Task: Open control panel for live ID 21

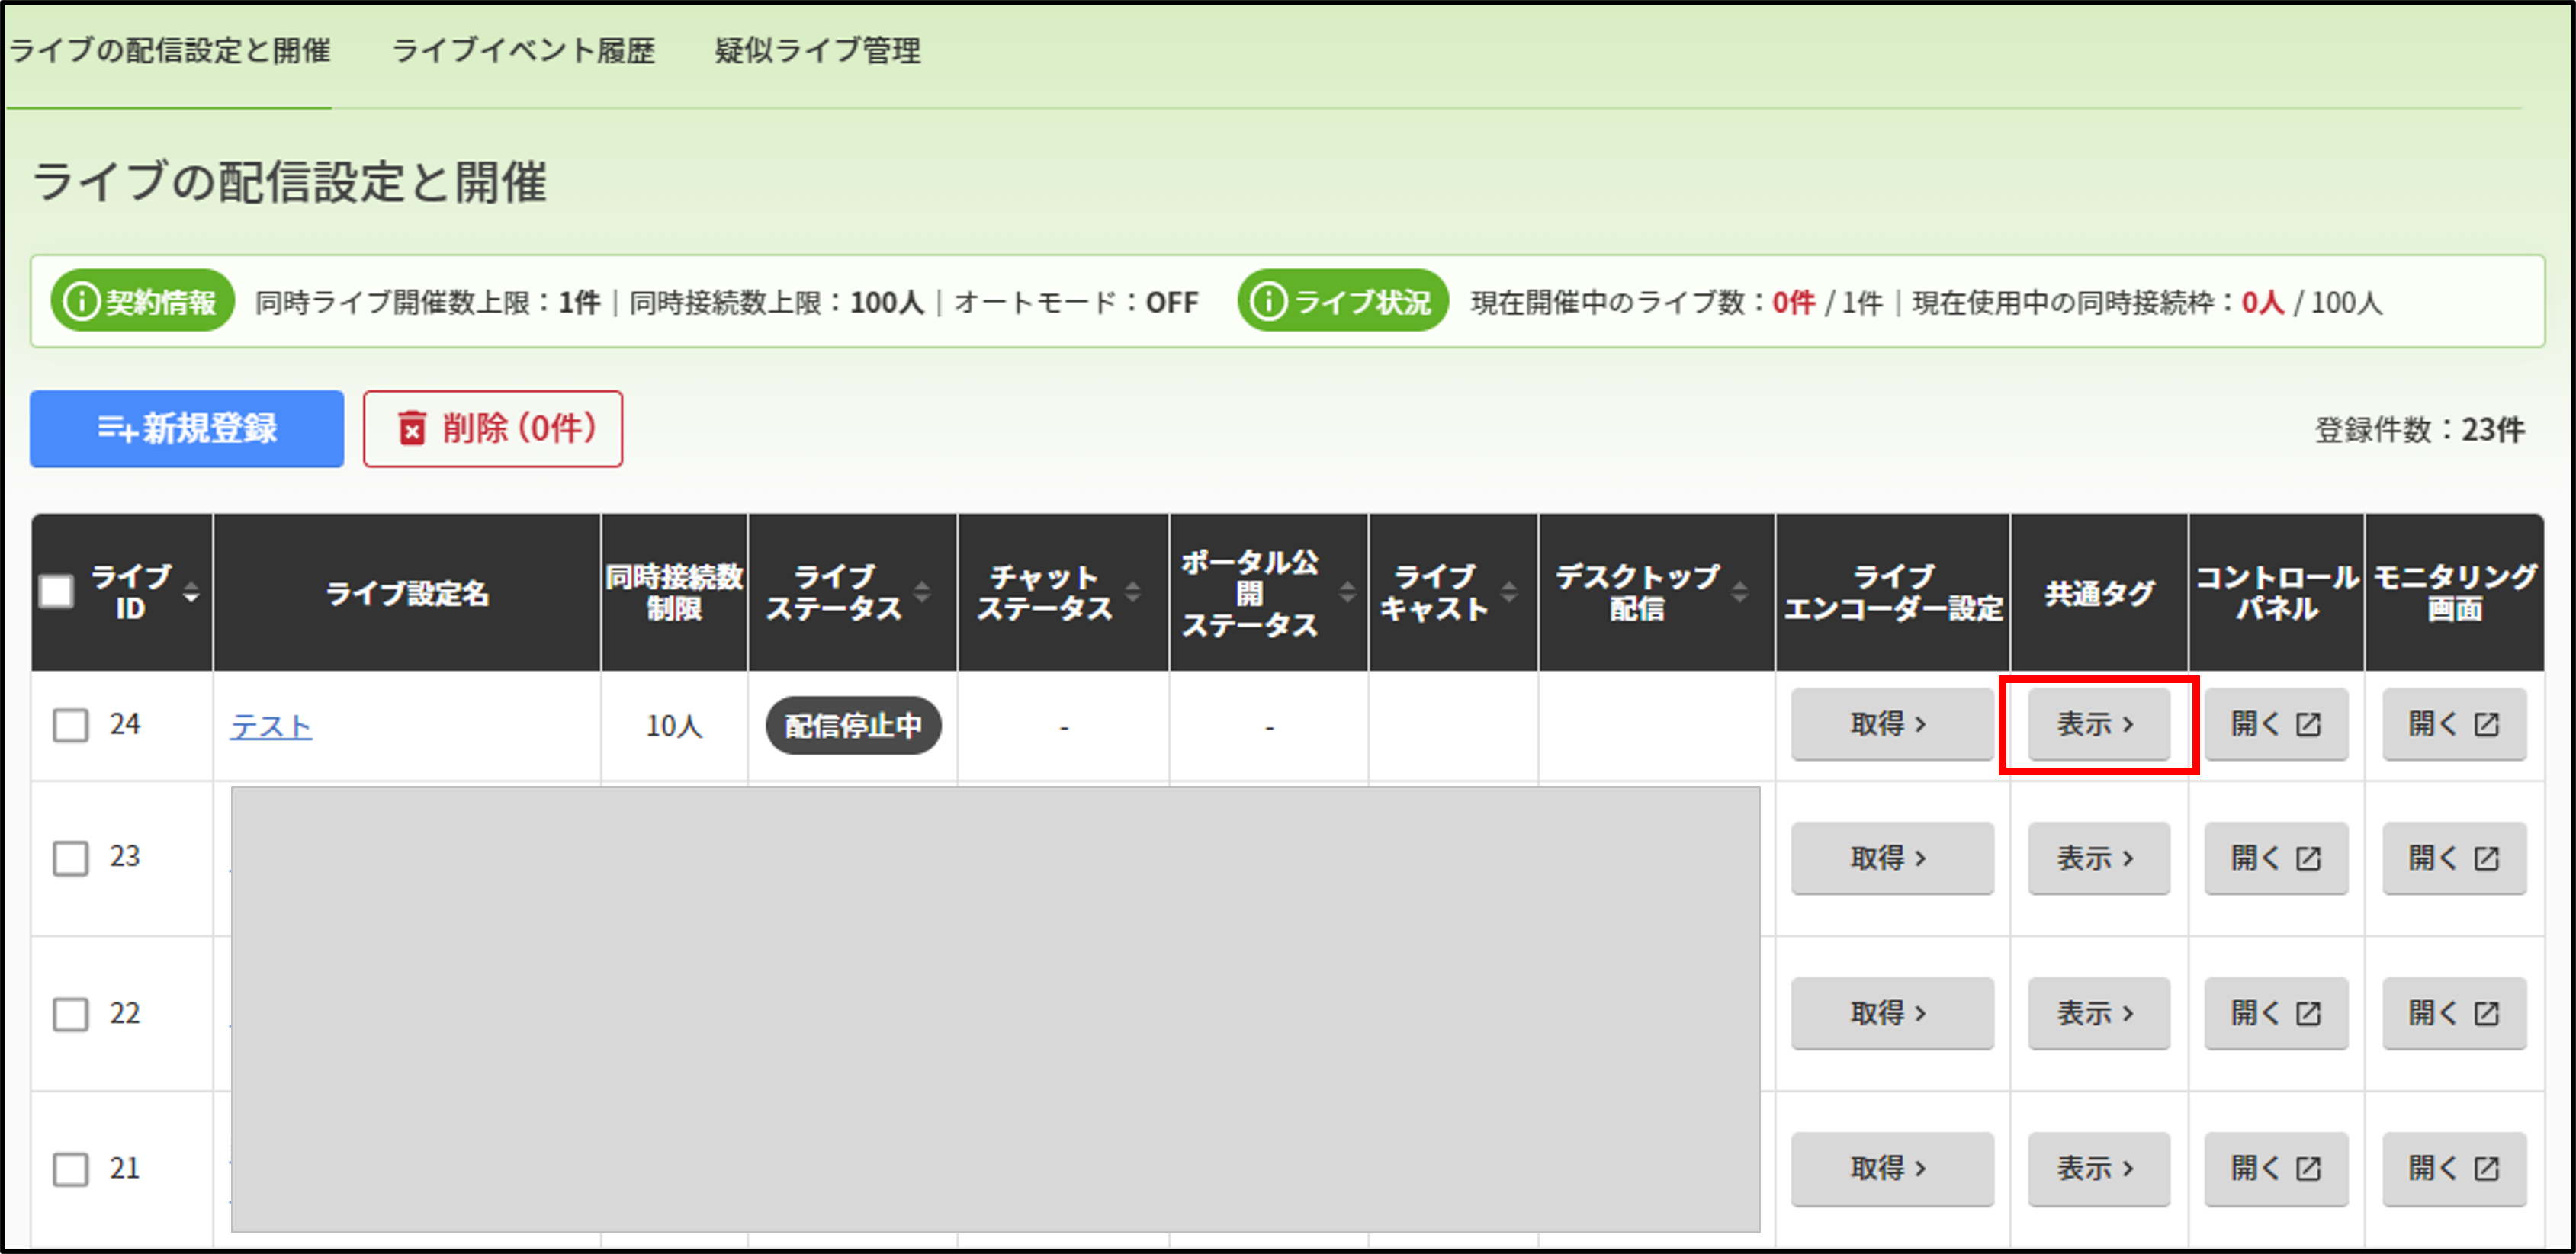Action: tap(2276, 1169)
